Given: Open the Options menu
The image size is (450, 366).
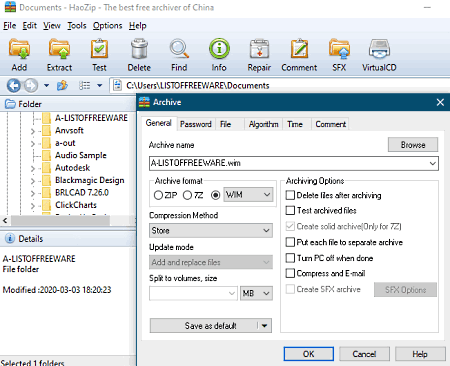Looking at the screenshot, I should [107, 26].
